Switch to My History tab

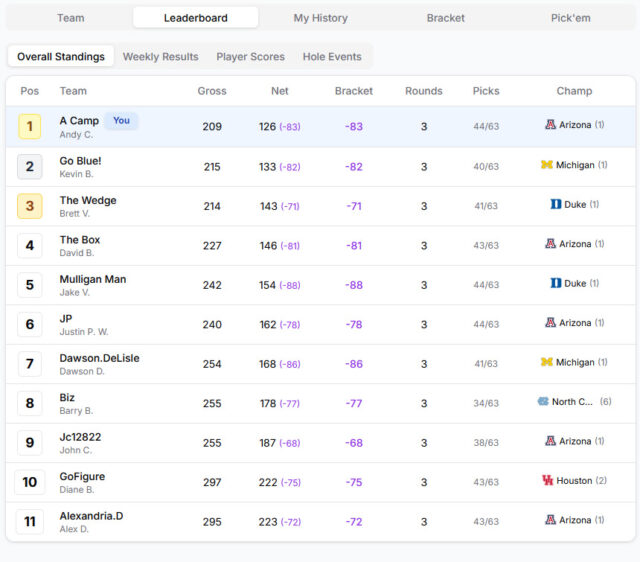(x=320, y=18)
